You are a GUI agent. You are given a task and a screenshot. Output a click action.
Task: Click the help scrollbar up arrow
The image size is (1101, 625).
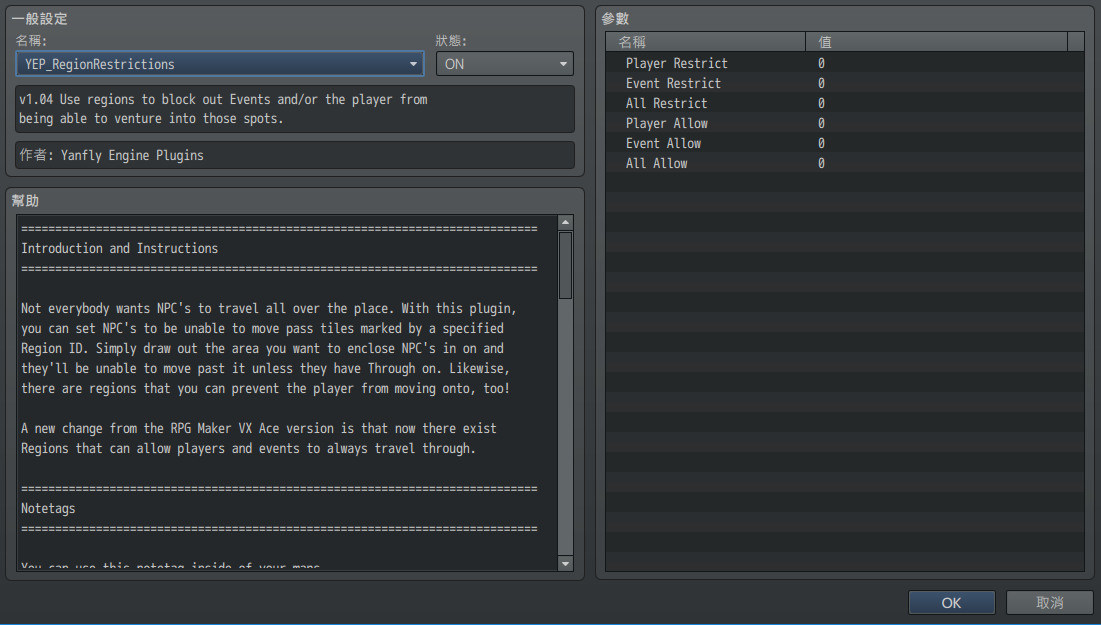click(565, 222)
